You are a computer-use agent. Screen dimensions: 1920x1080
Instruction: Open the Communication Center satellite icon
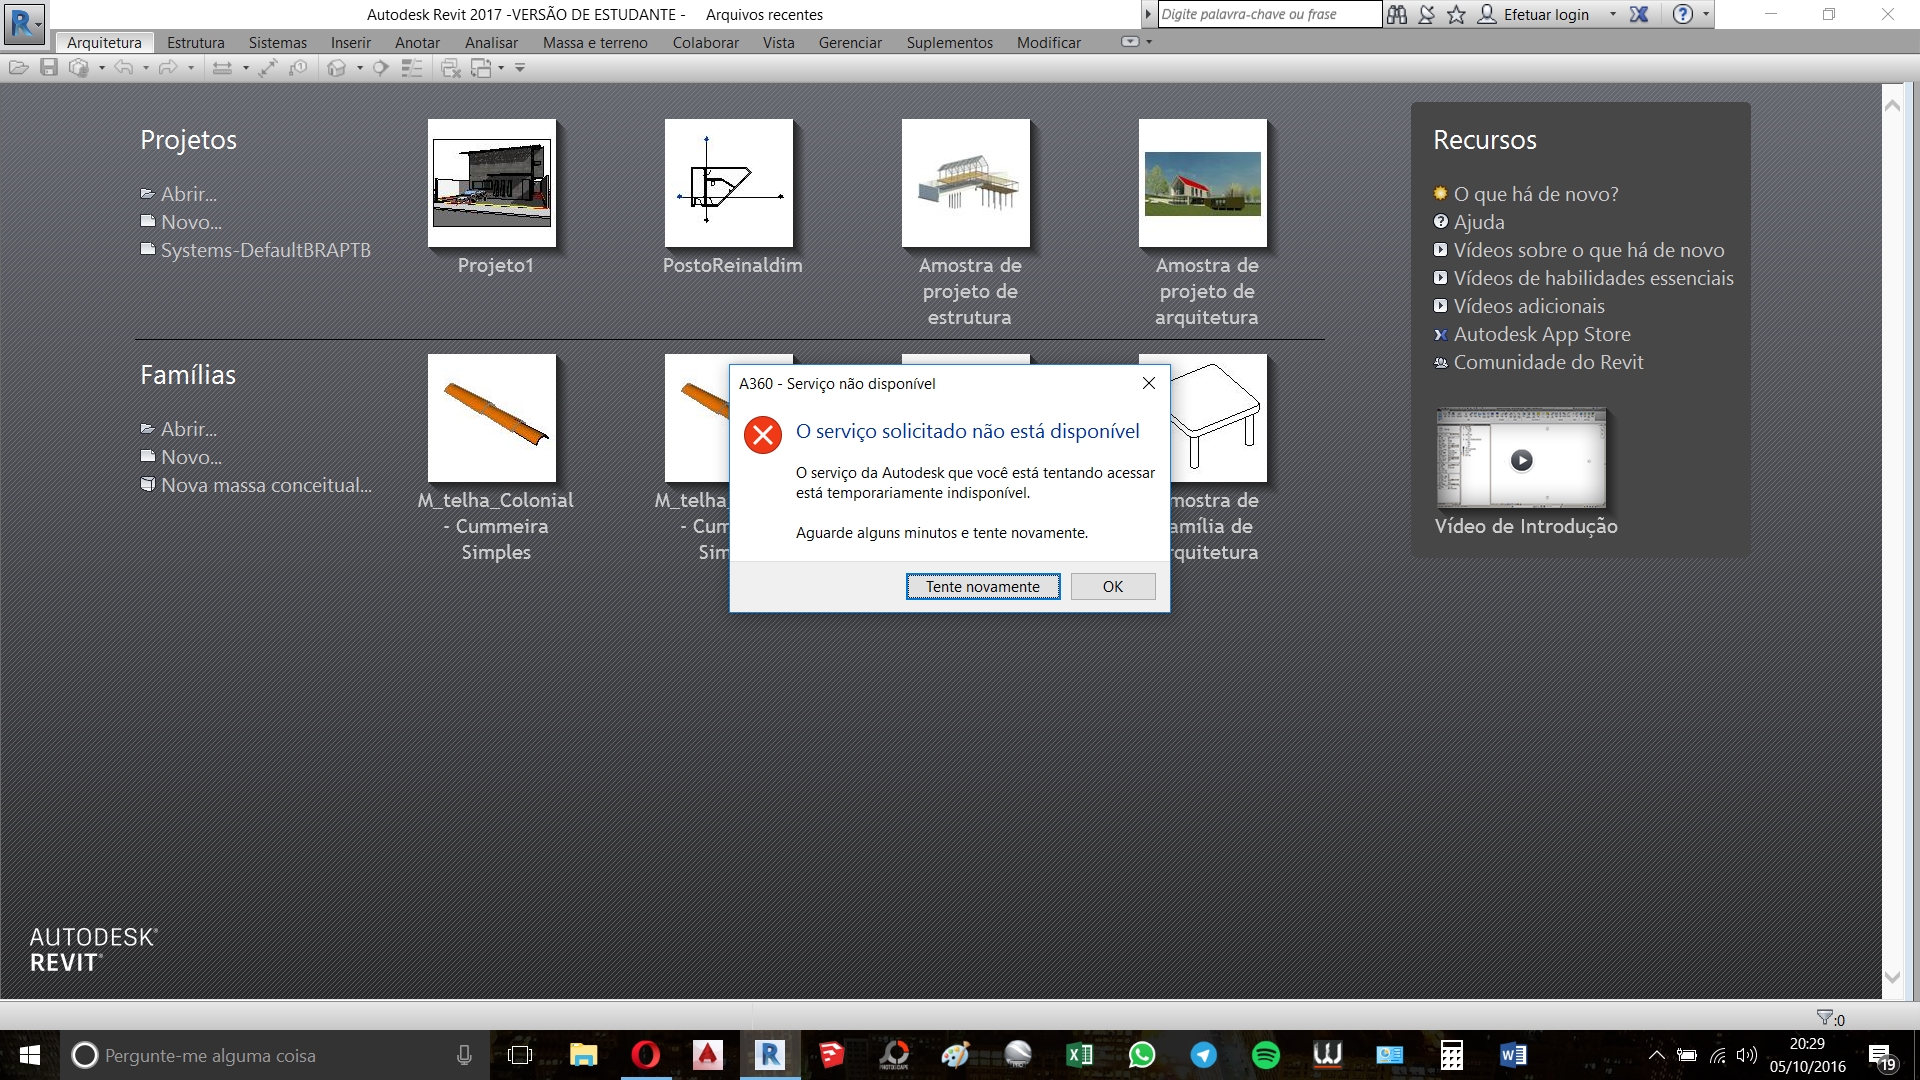(x=1427, y=14)
